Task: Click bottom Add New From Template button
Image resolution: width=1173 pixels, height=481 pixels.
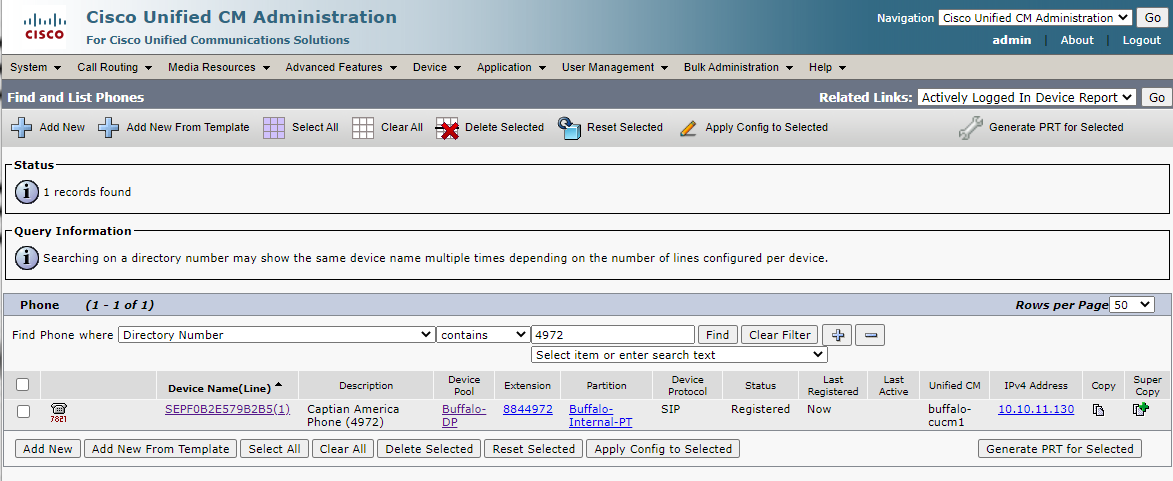Action: [x=161, y=449]
